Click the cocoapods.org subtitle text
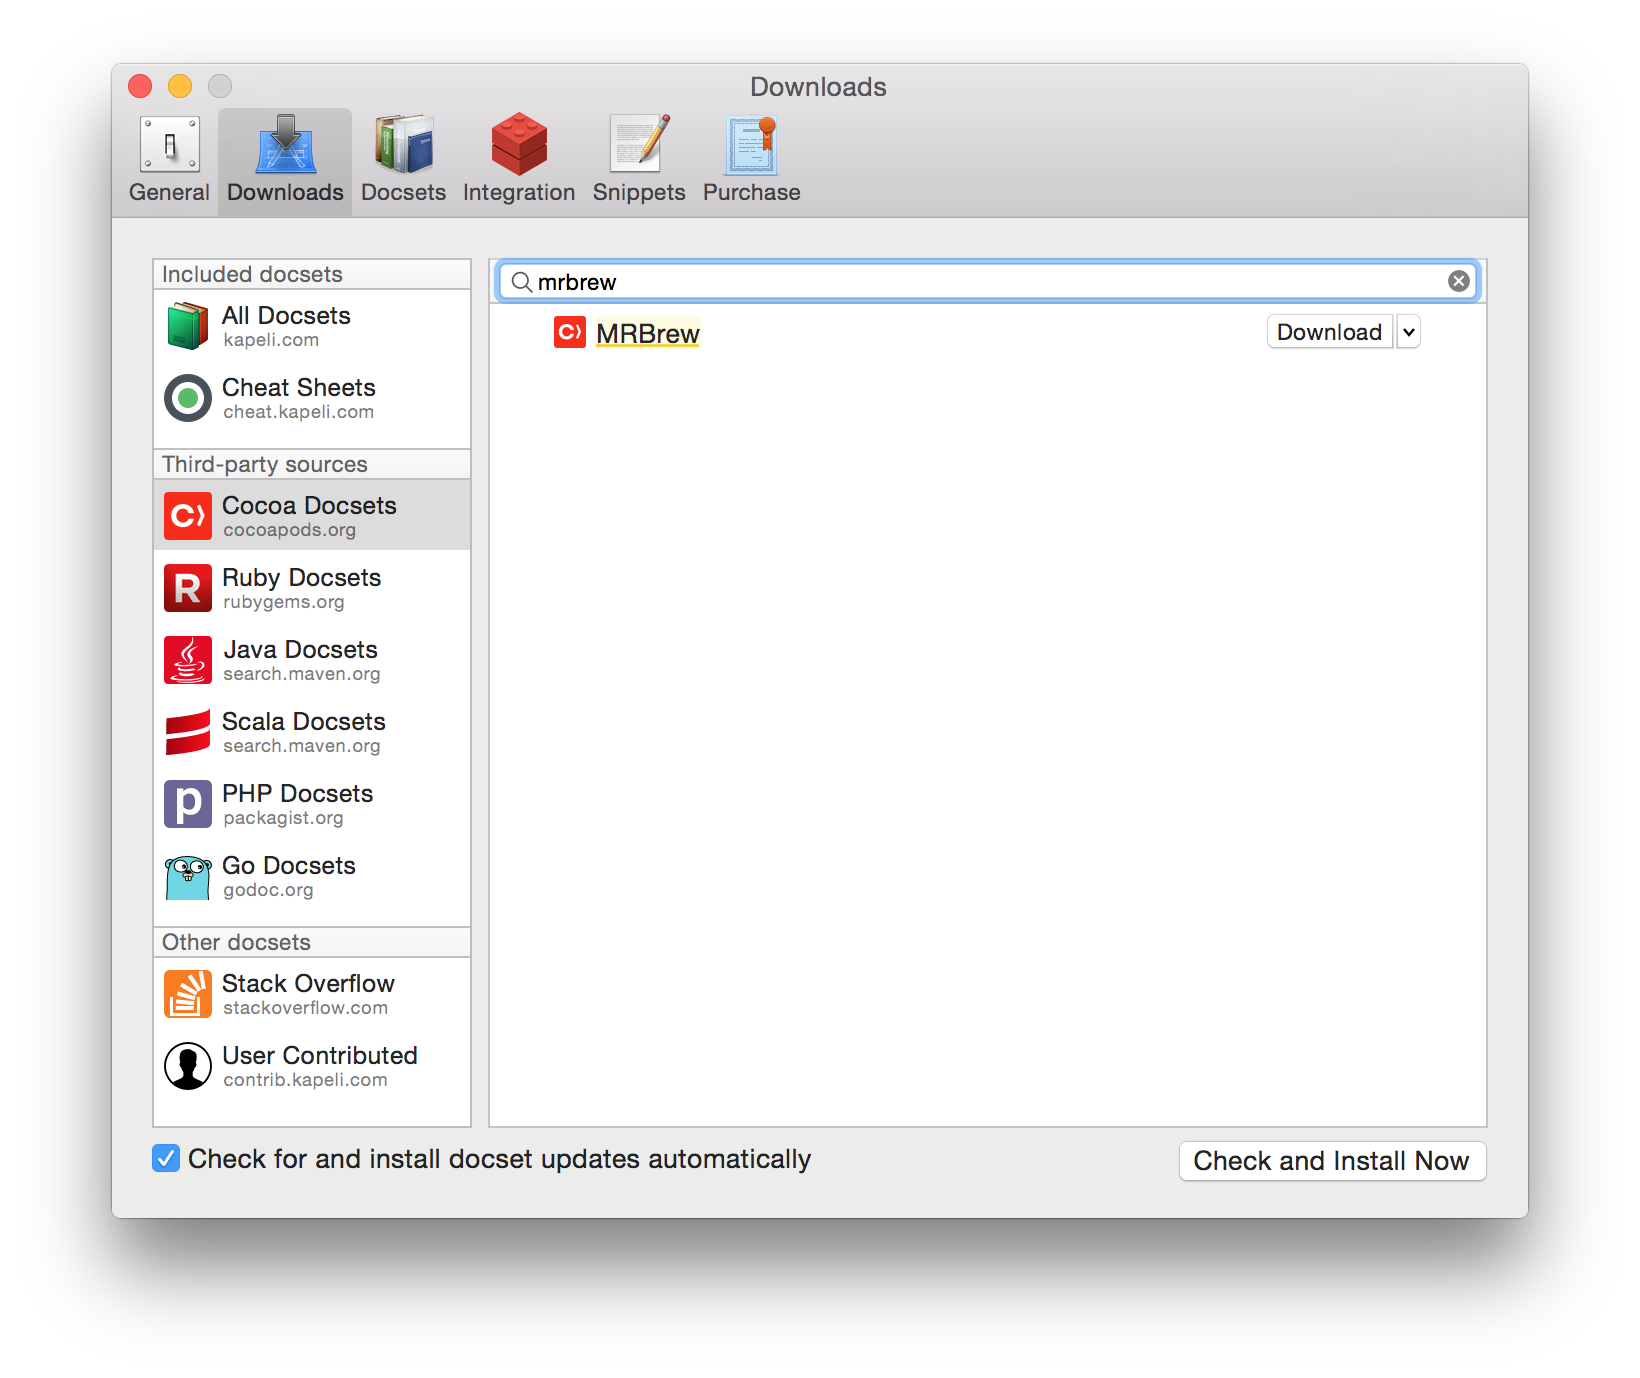Screen dimensions: 1640x1378 point(290,530)
